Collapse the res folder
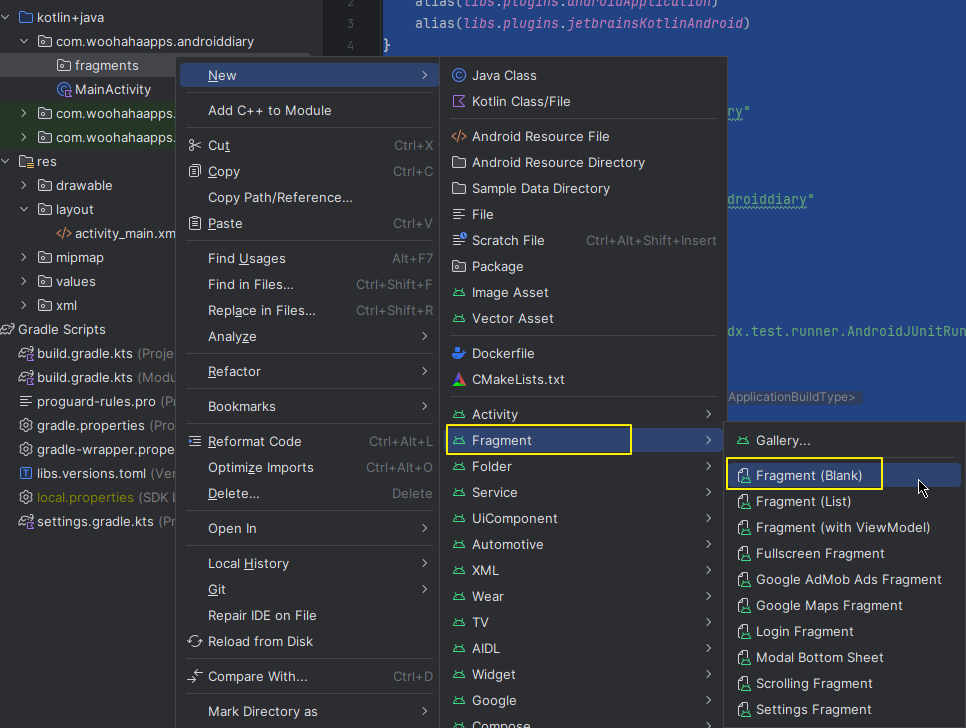The height and width of the screenshot is (728, 966). point(6,161)
